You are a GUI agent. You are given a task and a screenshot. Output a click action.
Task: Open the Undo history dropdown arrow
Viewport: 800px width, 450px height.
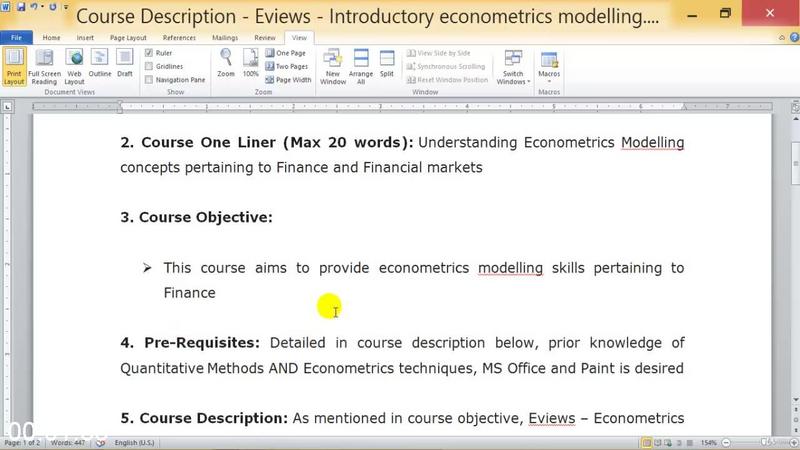coord(42,7)
